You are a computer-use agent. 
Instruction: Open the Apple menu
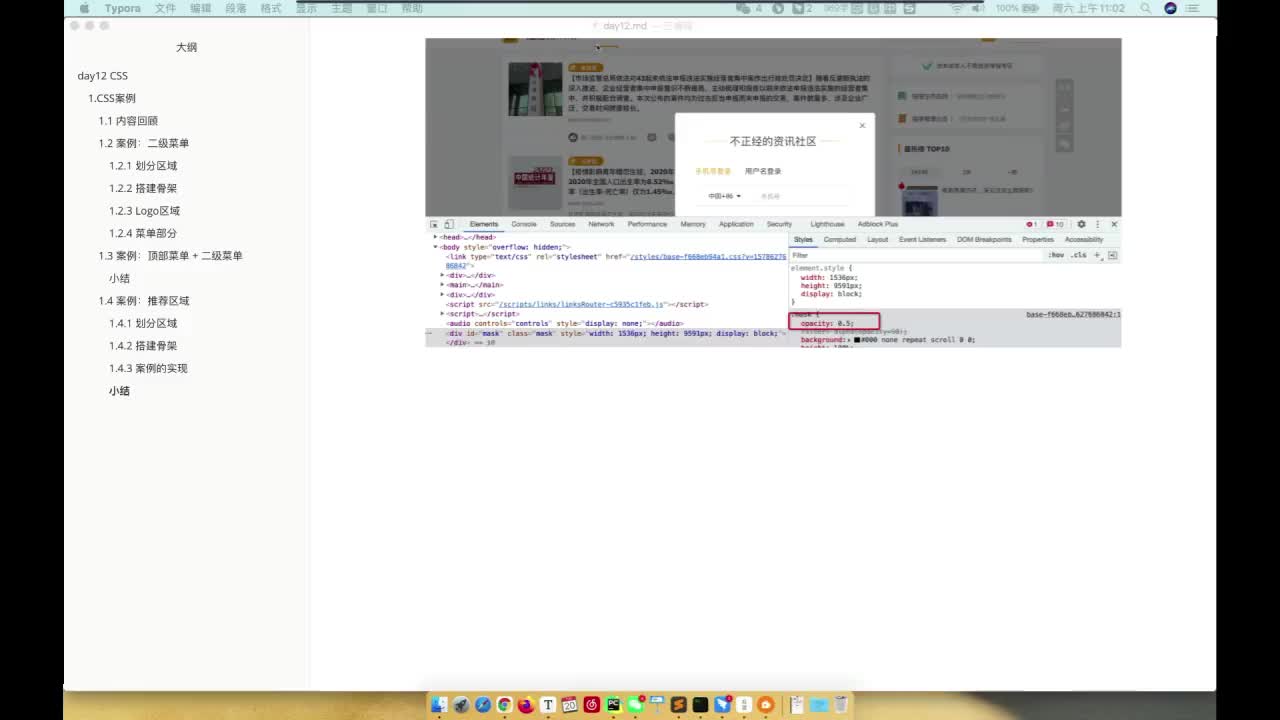85,8
